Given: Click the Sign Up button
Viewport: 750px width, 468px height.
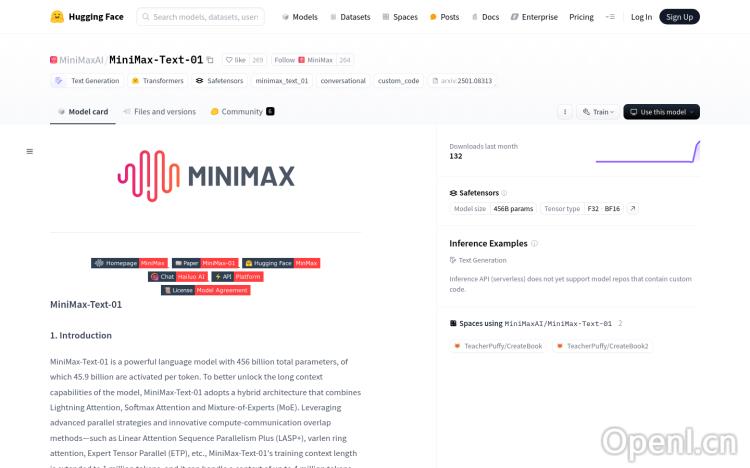Looking at the screenshot, I should tap(679, 17).
